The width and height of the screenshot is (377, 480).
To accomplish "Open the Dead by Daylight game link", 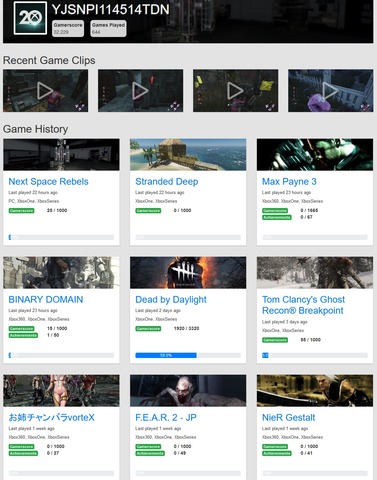I will click(171, 299).
